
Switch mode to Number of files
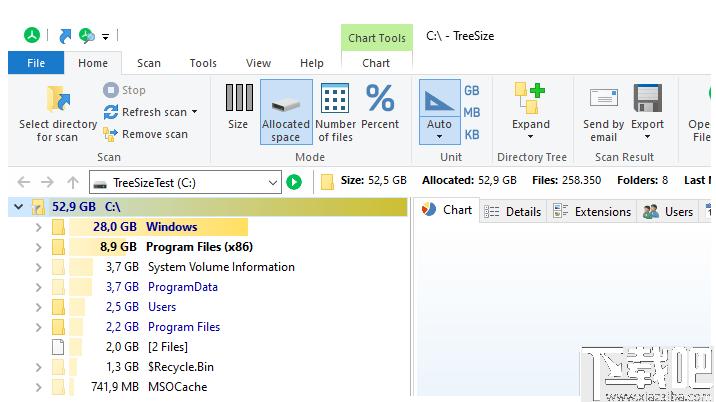[x=335, y=112]
